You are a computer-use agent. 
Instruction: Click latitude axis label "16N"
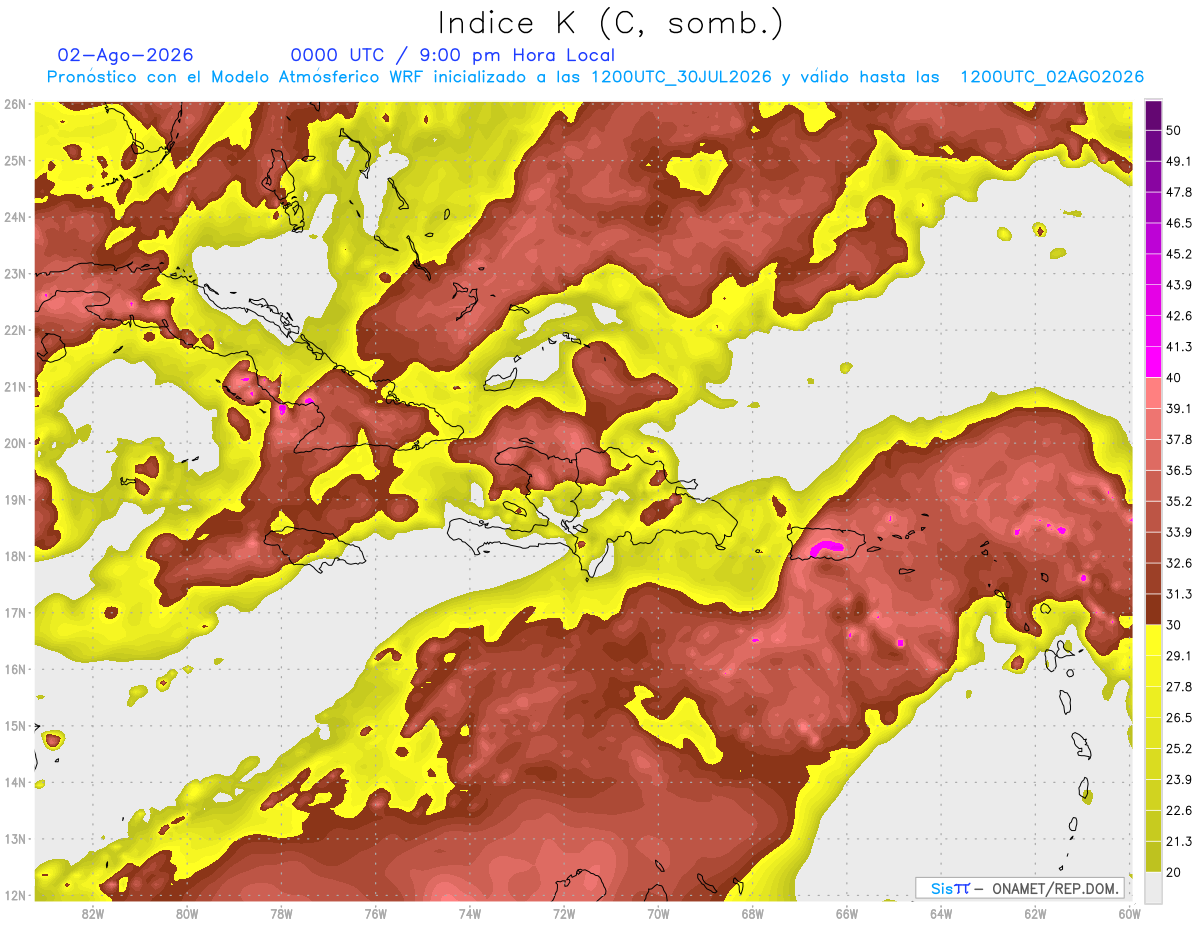[x=15, y=669]
